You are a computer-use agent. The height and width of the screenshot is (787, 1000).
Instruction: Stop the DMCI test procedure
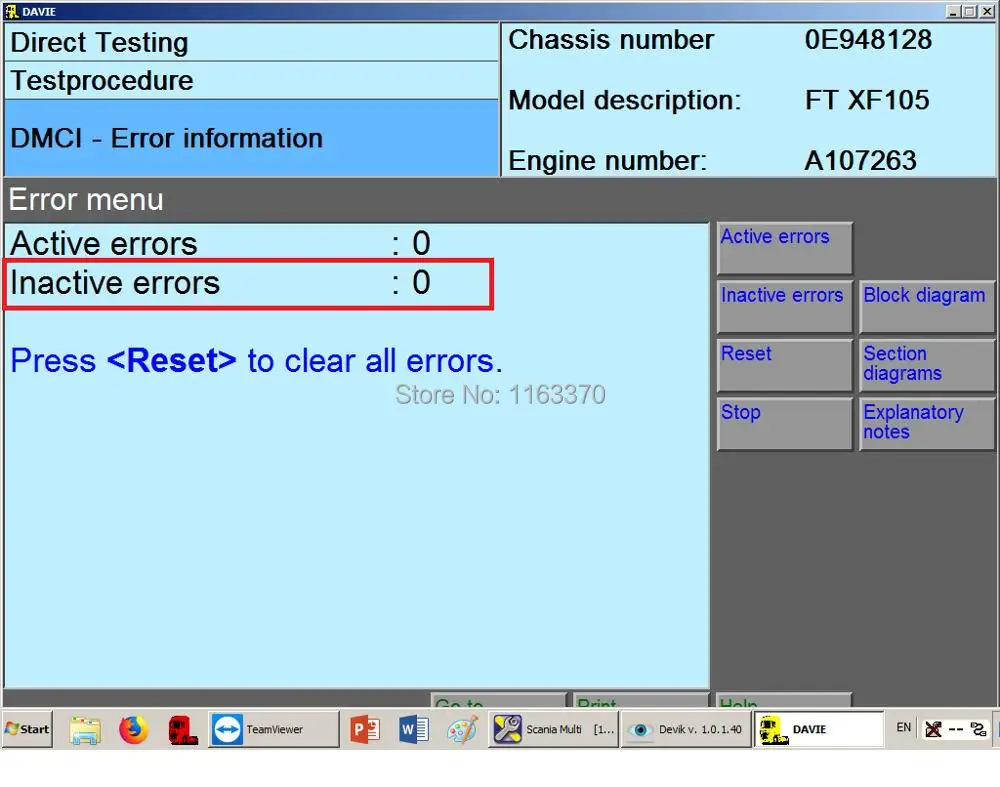click(784, 424)
